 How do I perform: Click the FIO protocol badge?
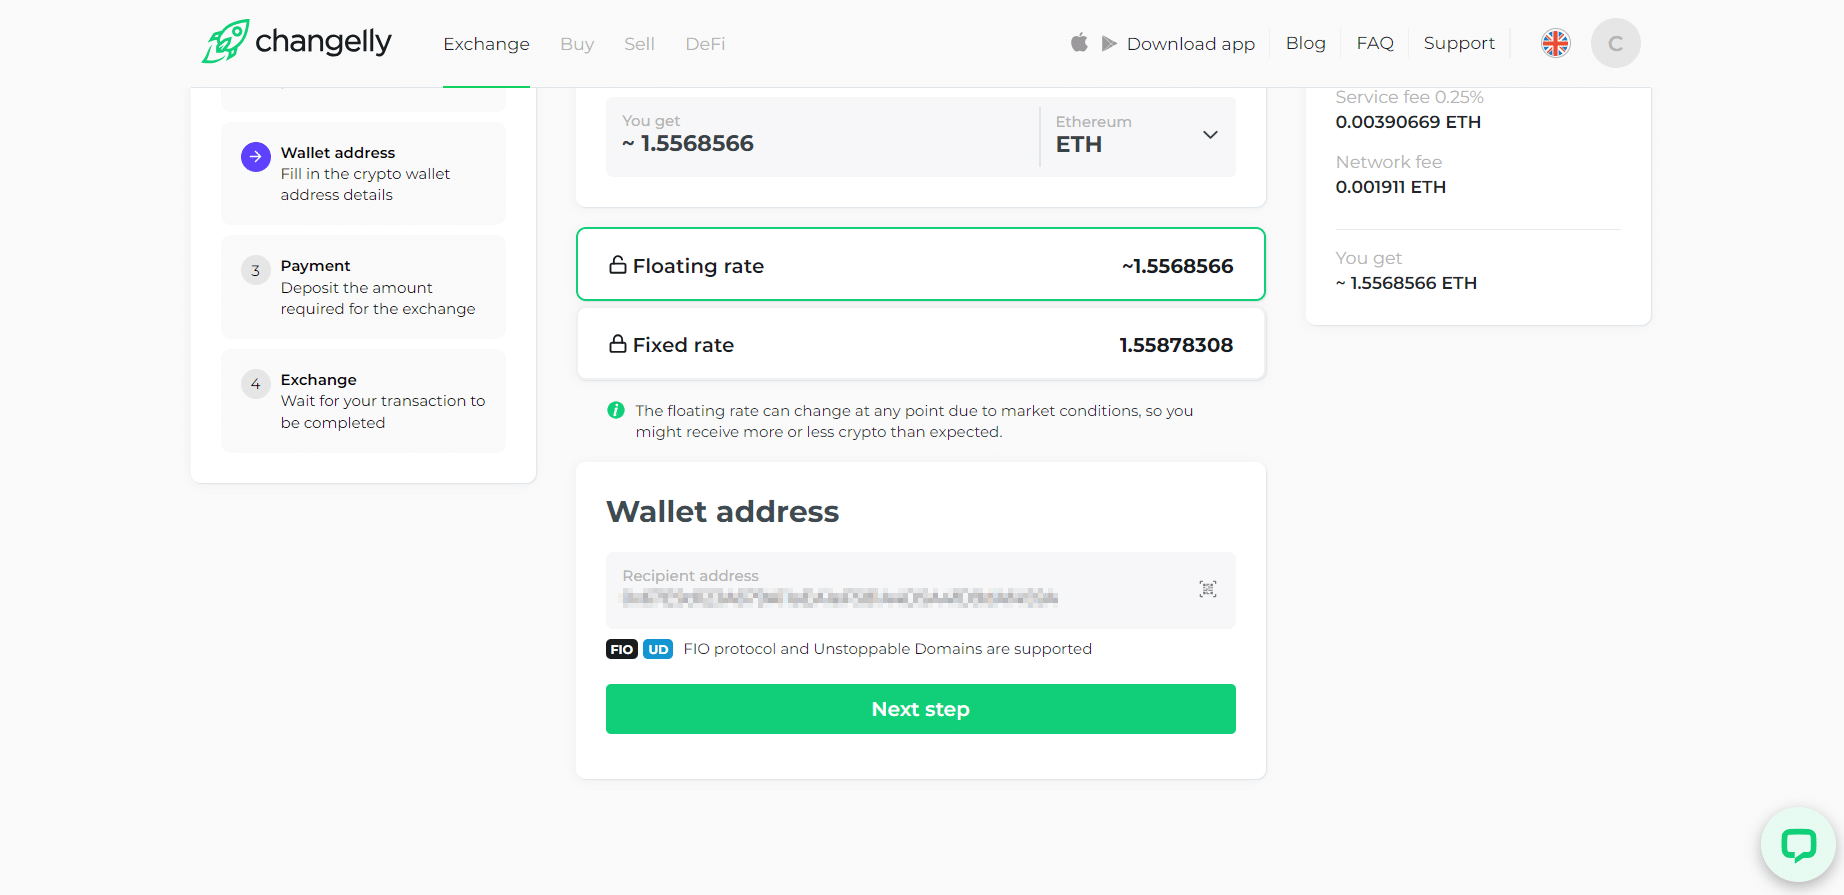click(x=621, y=649)
